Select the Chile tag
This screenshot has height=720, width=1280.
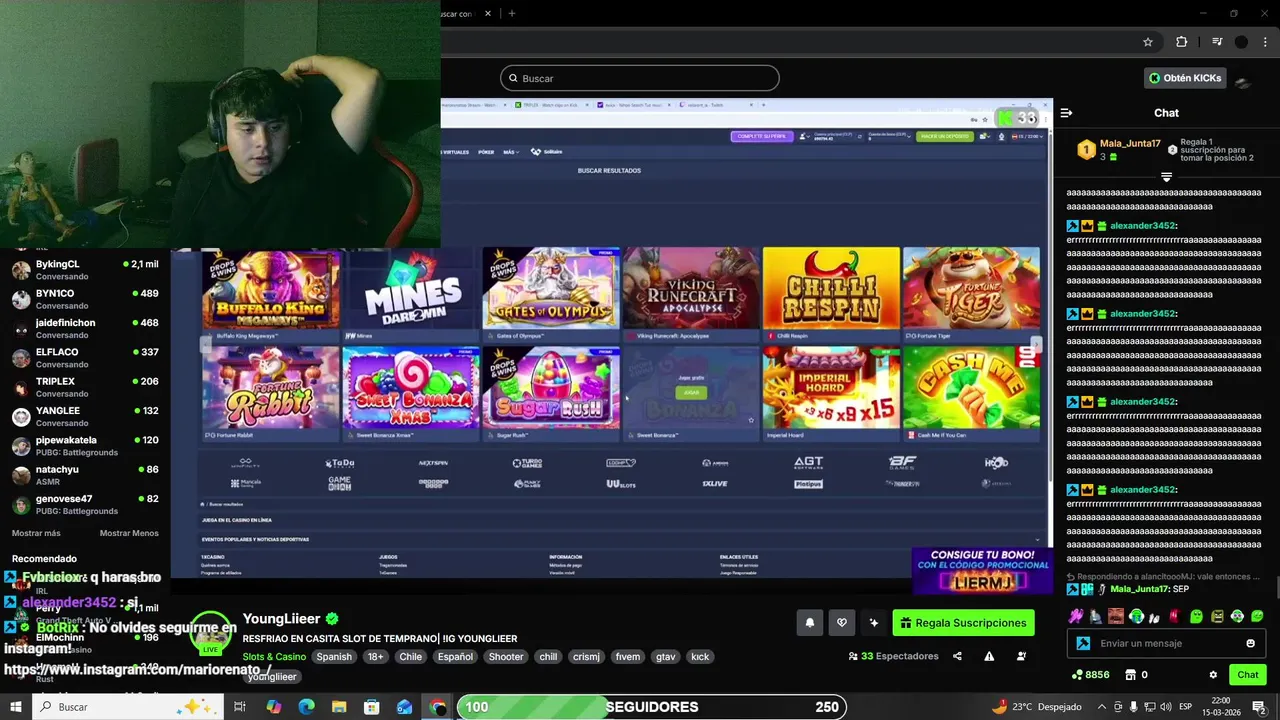[x=411, y=657]
